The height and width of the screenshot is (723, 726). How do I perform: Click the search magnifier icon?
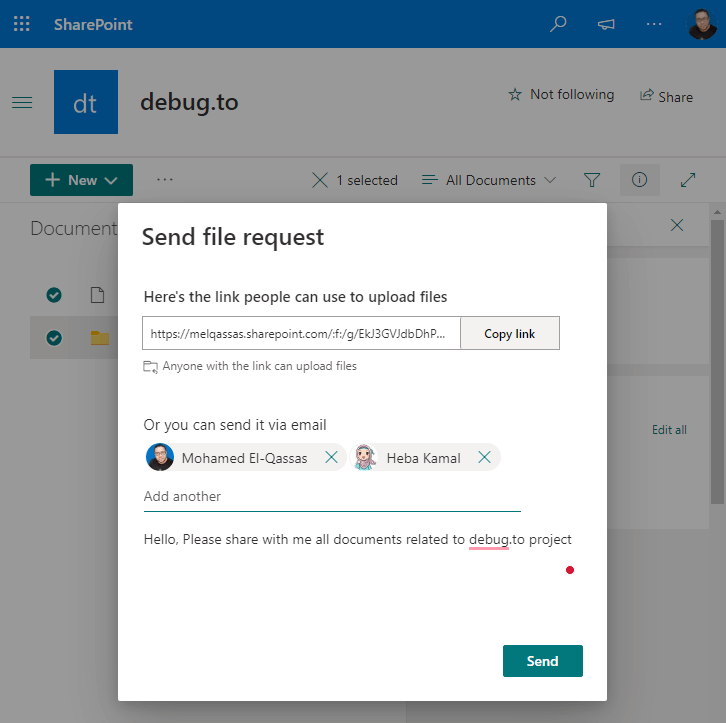tap(558, 24)
